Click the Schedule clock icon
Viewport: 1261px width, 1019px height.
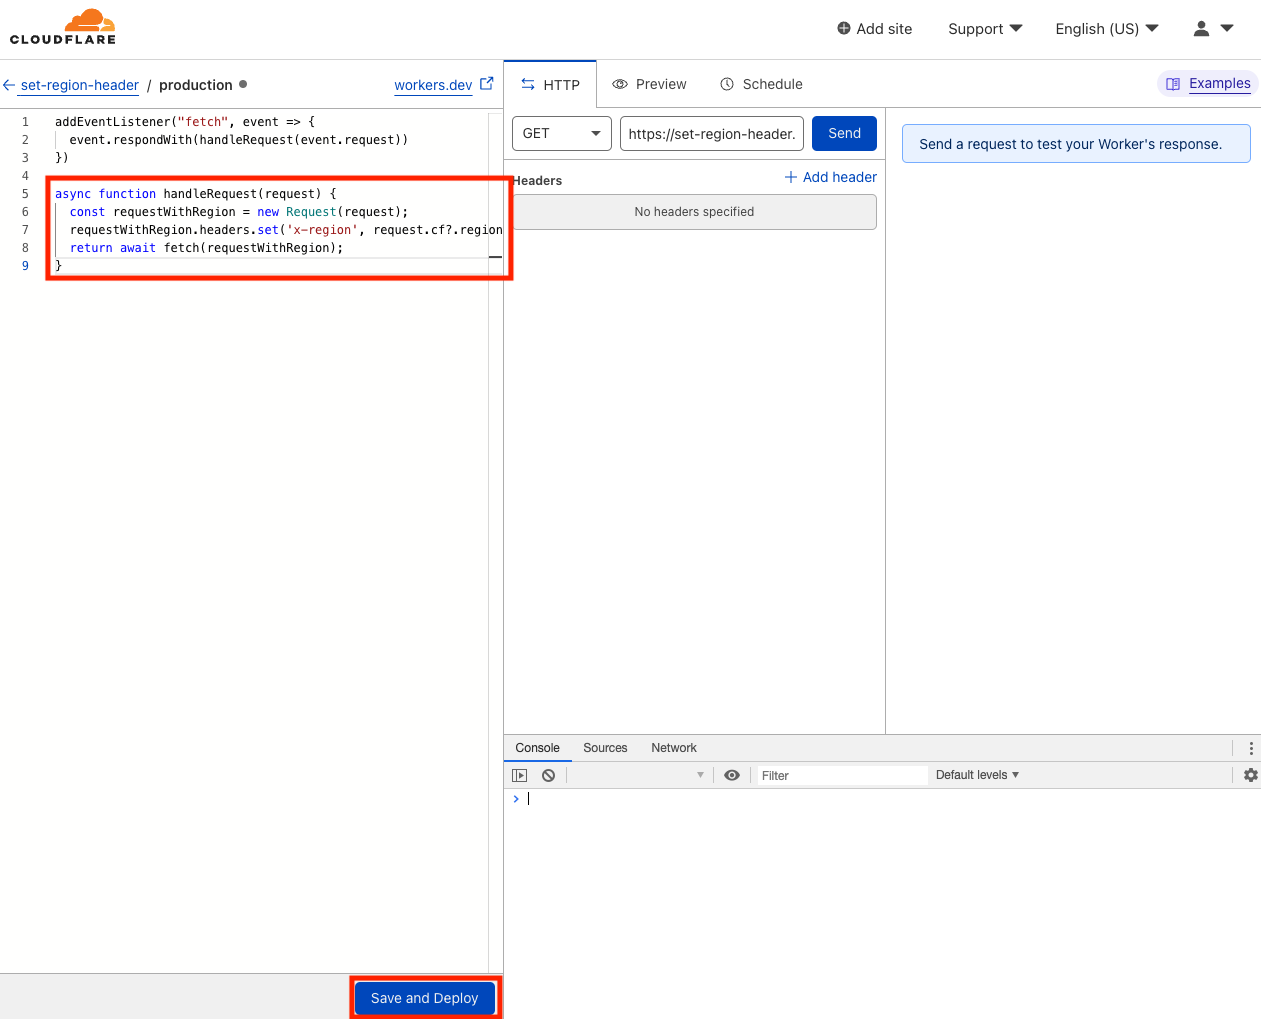click(x=727, y=84)
